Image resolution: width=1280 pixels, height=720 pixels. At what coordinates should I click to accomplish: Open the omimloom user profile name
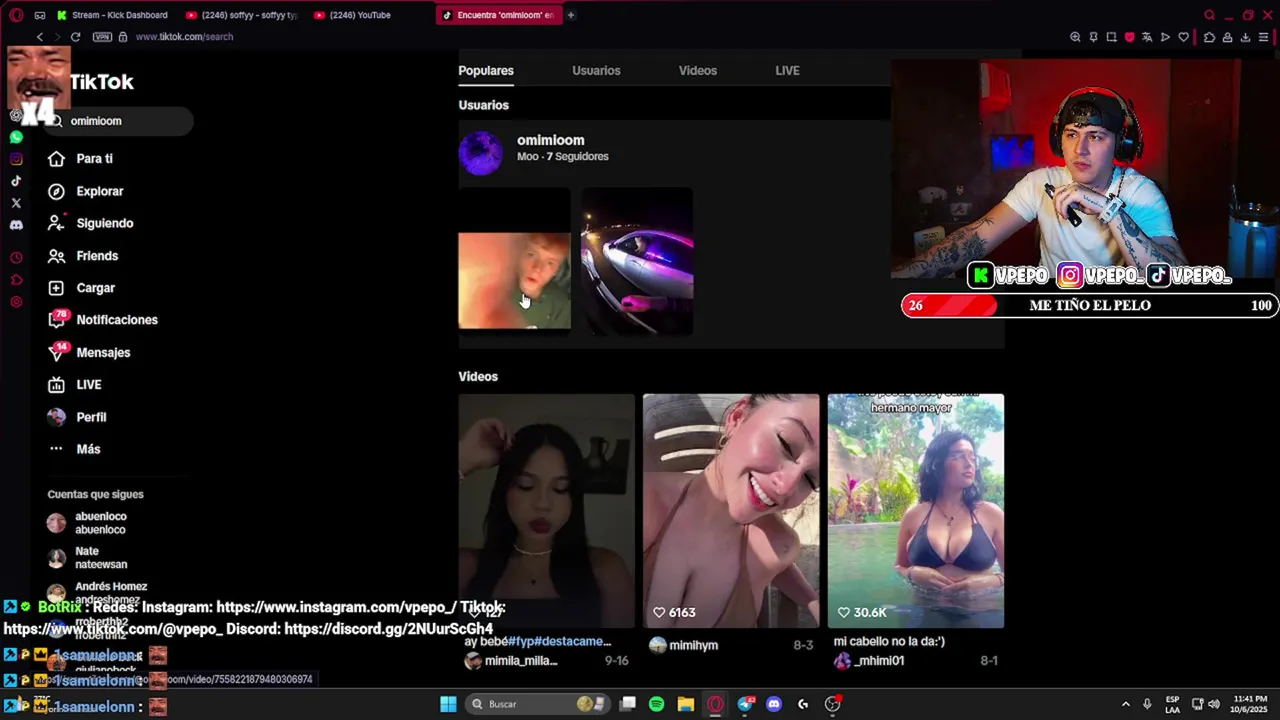[x=551, y=141]
